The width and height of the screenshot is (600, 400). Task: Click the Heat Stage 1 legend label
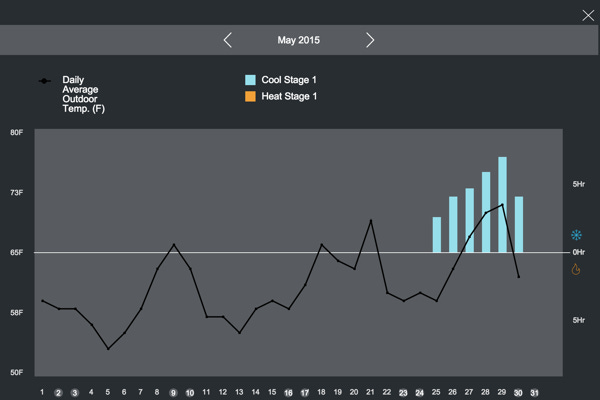(x=289, y=96)
